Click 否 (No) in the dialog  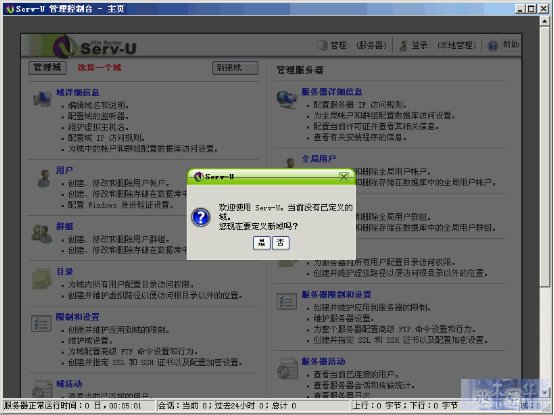coord(281,243)
